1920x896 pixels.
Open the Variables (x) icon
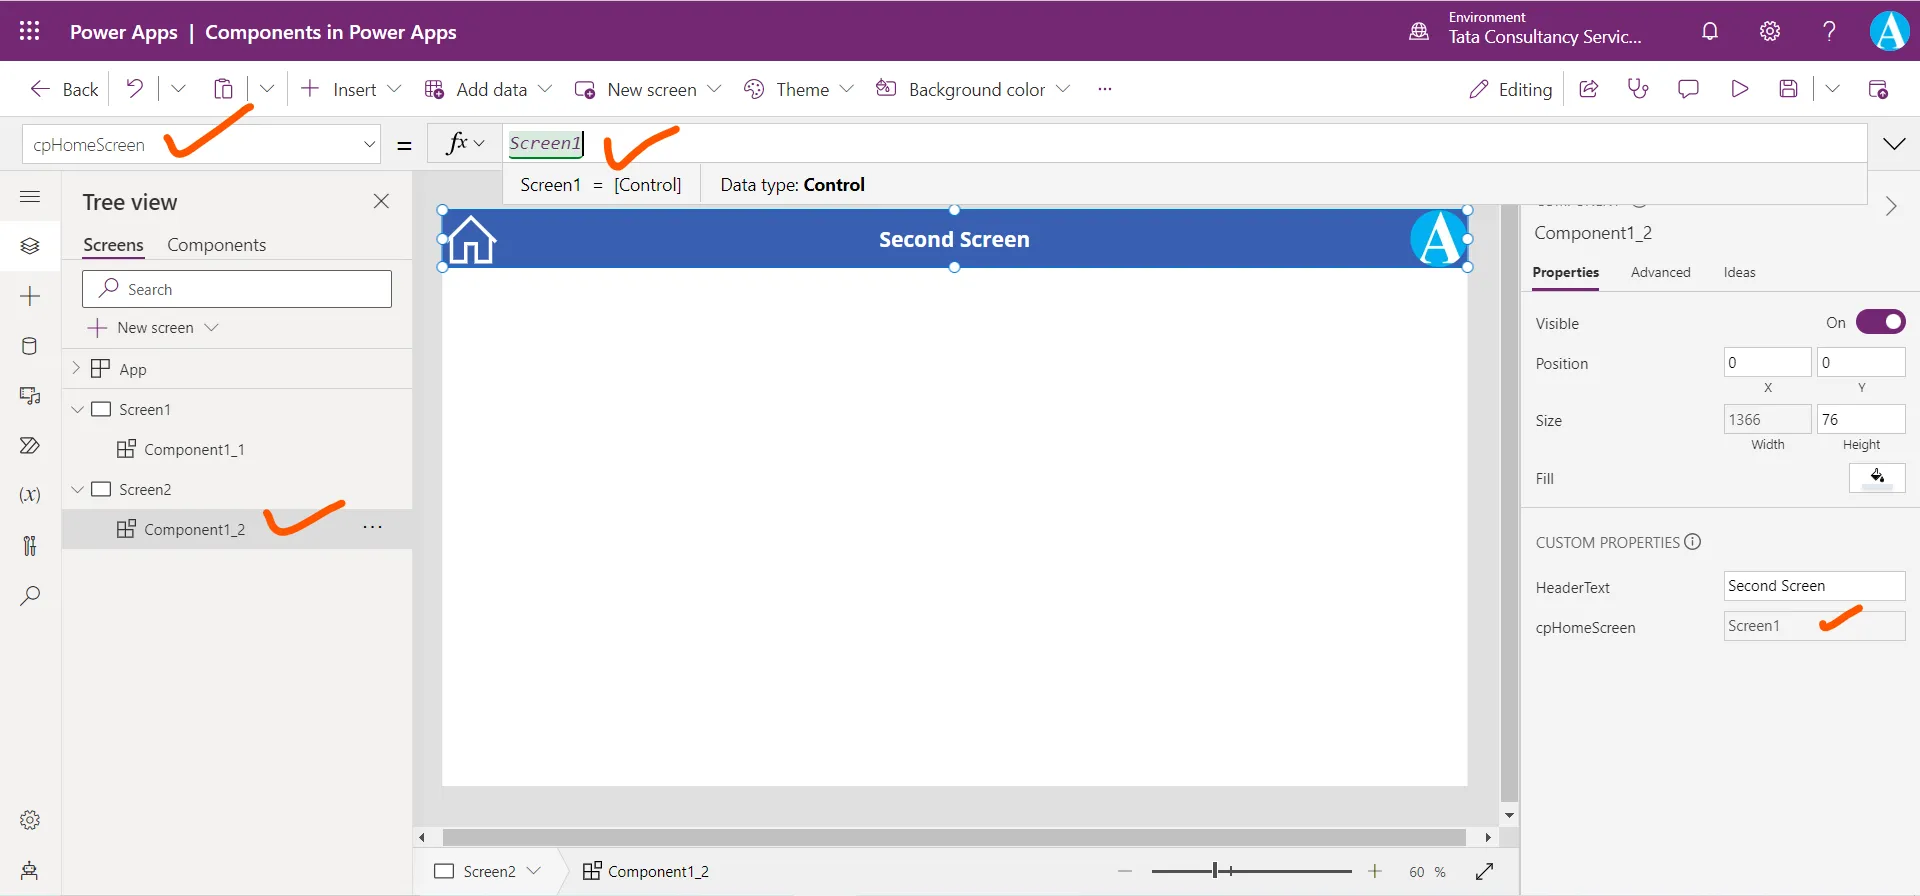(x=30, y=495)
